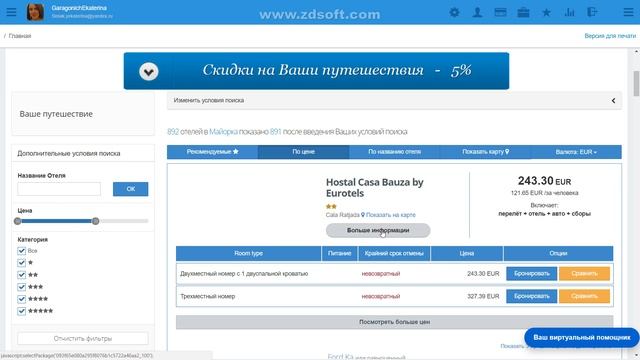This screenshot has width=640, height=360.
Task: Open Валюта: EUR dropdown
Action: click(x=576, y=152)
